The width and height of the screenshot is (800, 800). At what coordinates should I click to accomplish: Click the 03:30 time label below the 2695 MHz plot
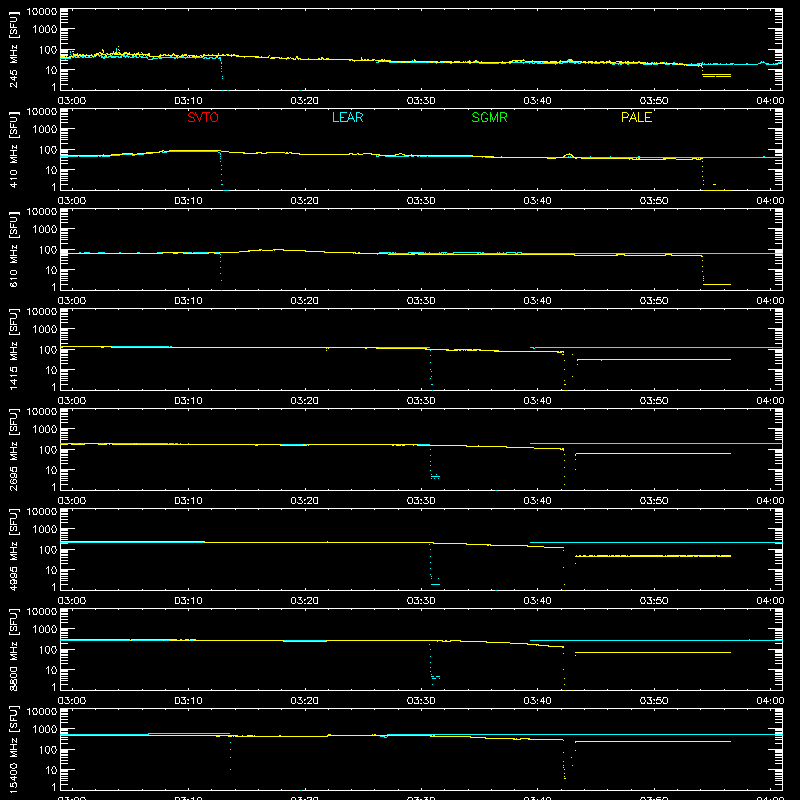(421, 501)
